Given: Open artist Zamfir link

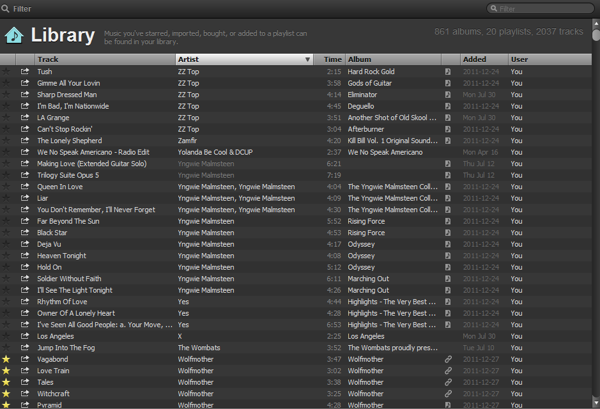Looking at the screenshot, I should (187, 140).
